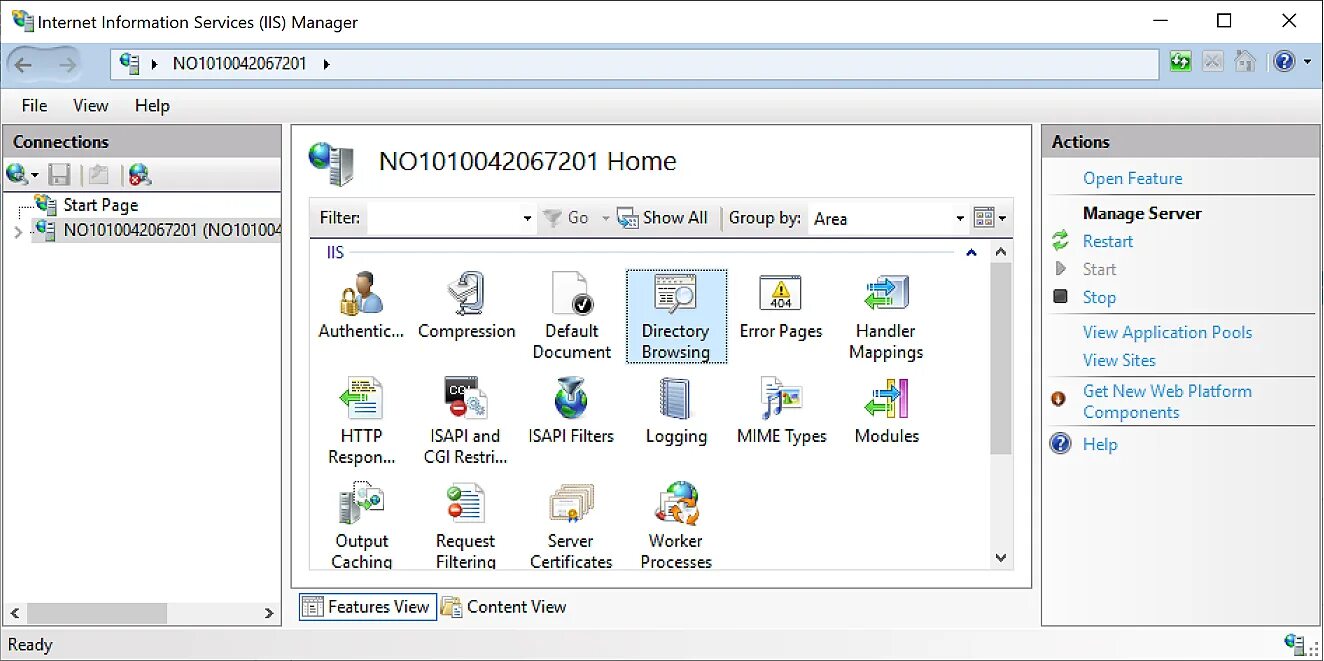
Task: Click Open Feature action link
Action: [x=1132, y=178]
